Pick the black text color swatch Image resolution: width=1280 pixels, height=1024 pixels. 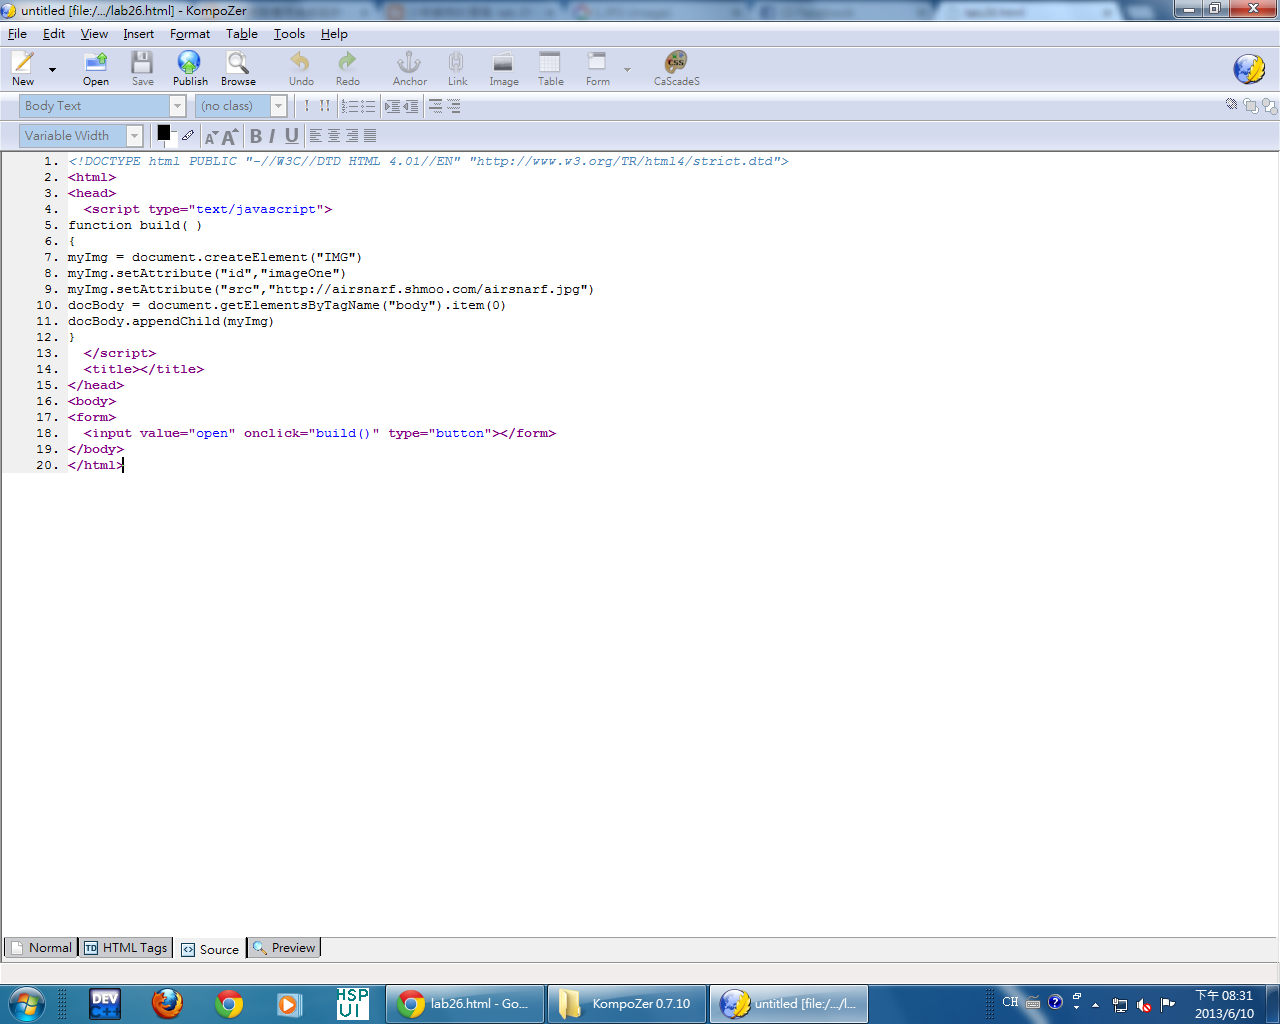click(x=163, y=132)
